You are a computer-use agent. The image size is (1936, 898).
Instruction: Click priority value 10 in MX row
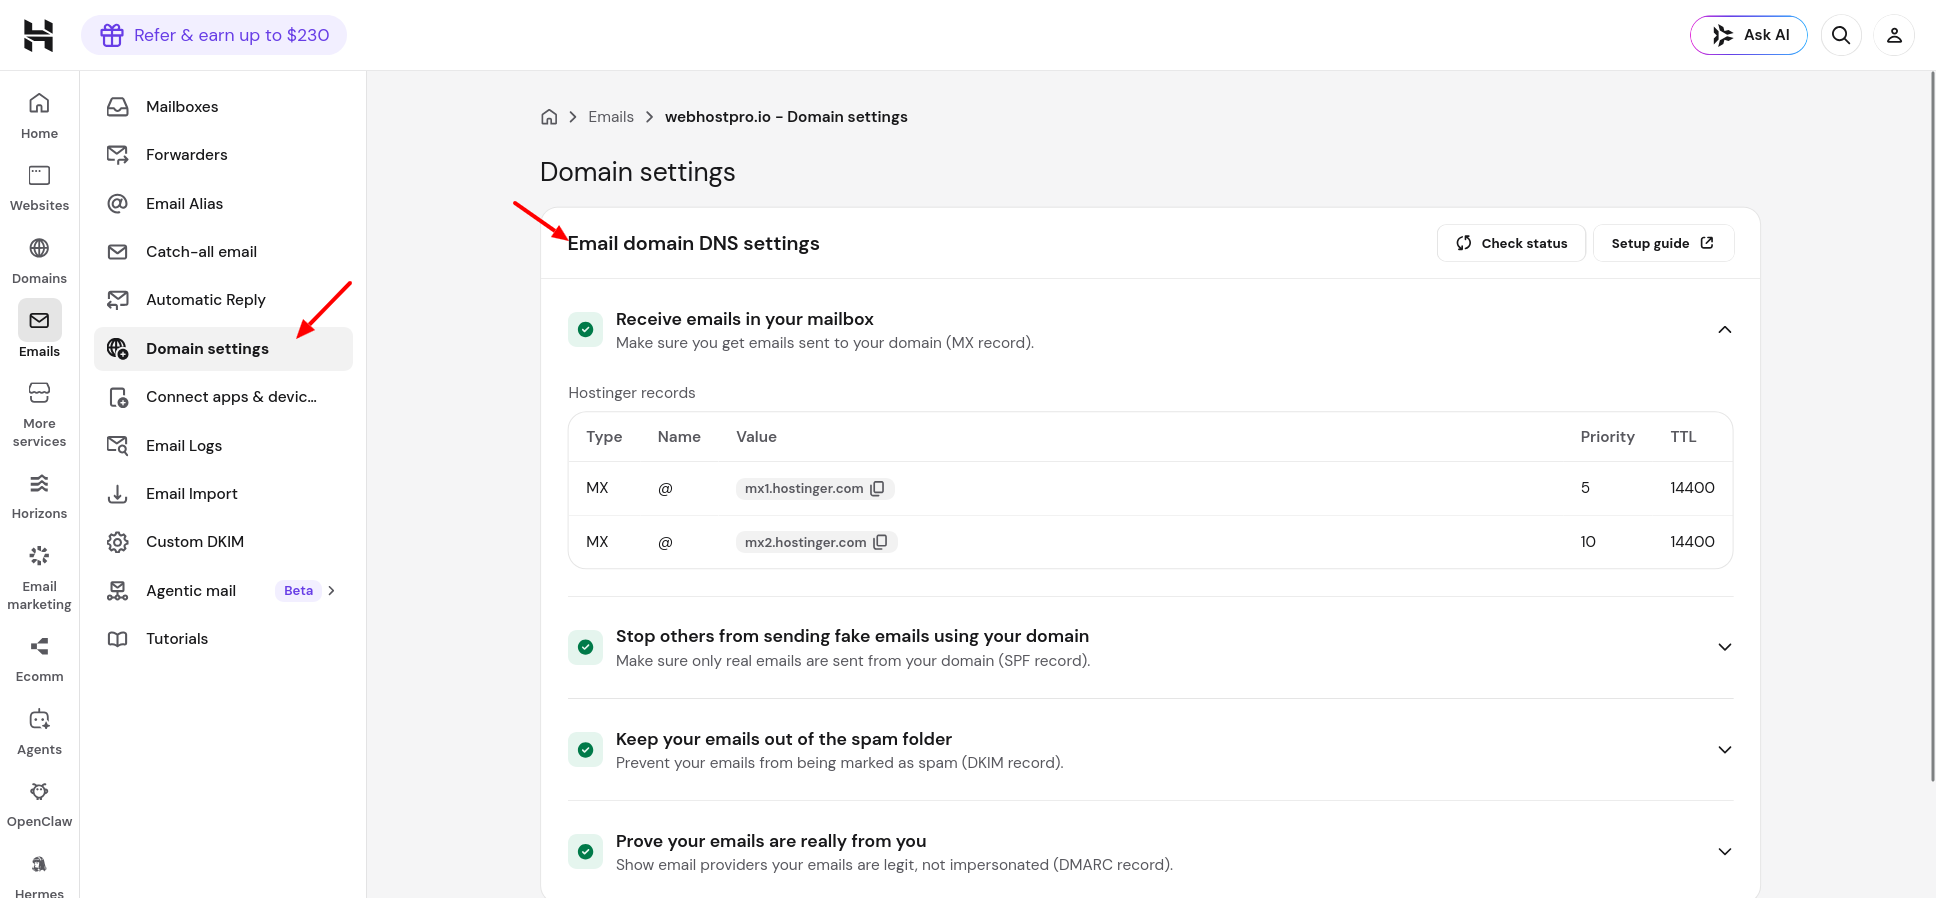click(1588, 542)
